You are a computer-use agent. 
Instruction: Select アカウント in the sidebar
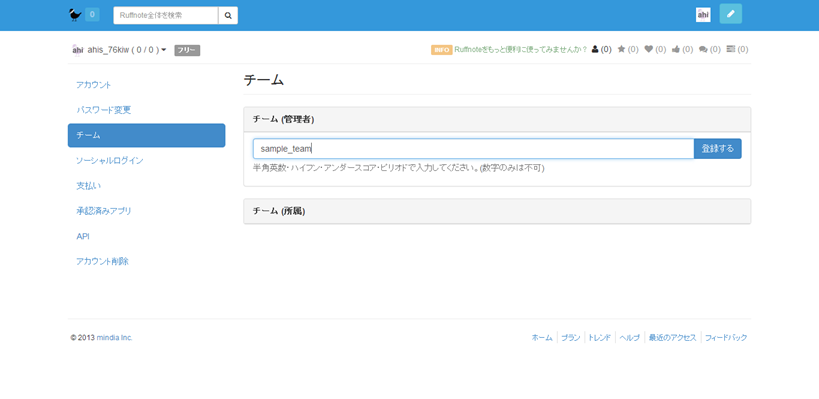93,85
